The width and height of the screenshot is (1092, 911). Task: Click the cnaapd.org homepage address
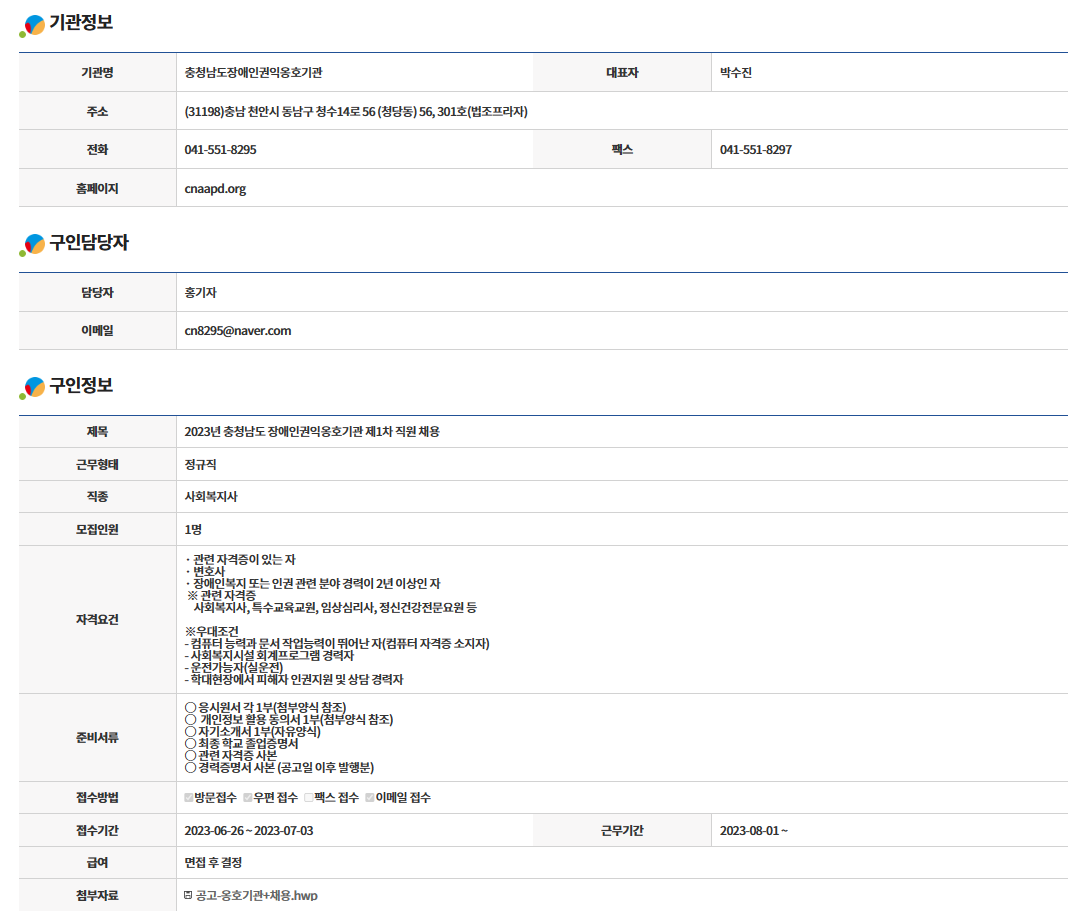pyautogui.click(x=215, y=188)
